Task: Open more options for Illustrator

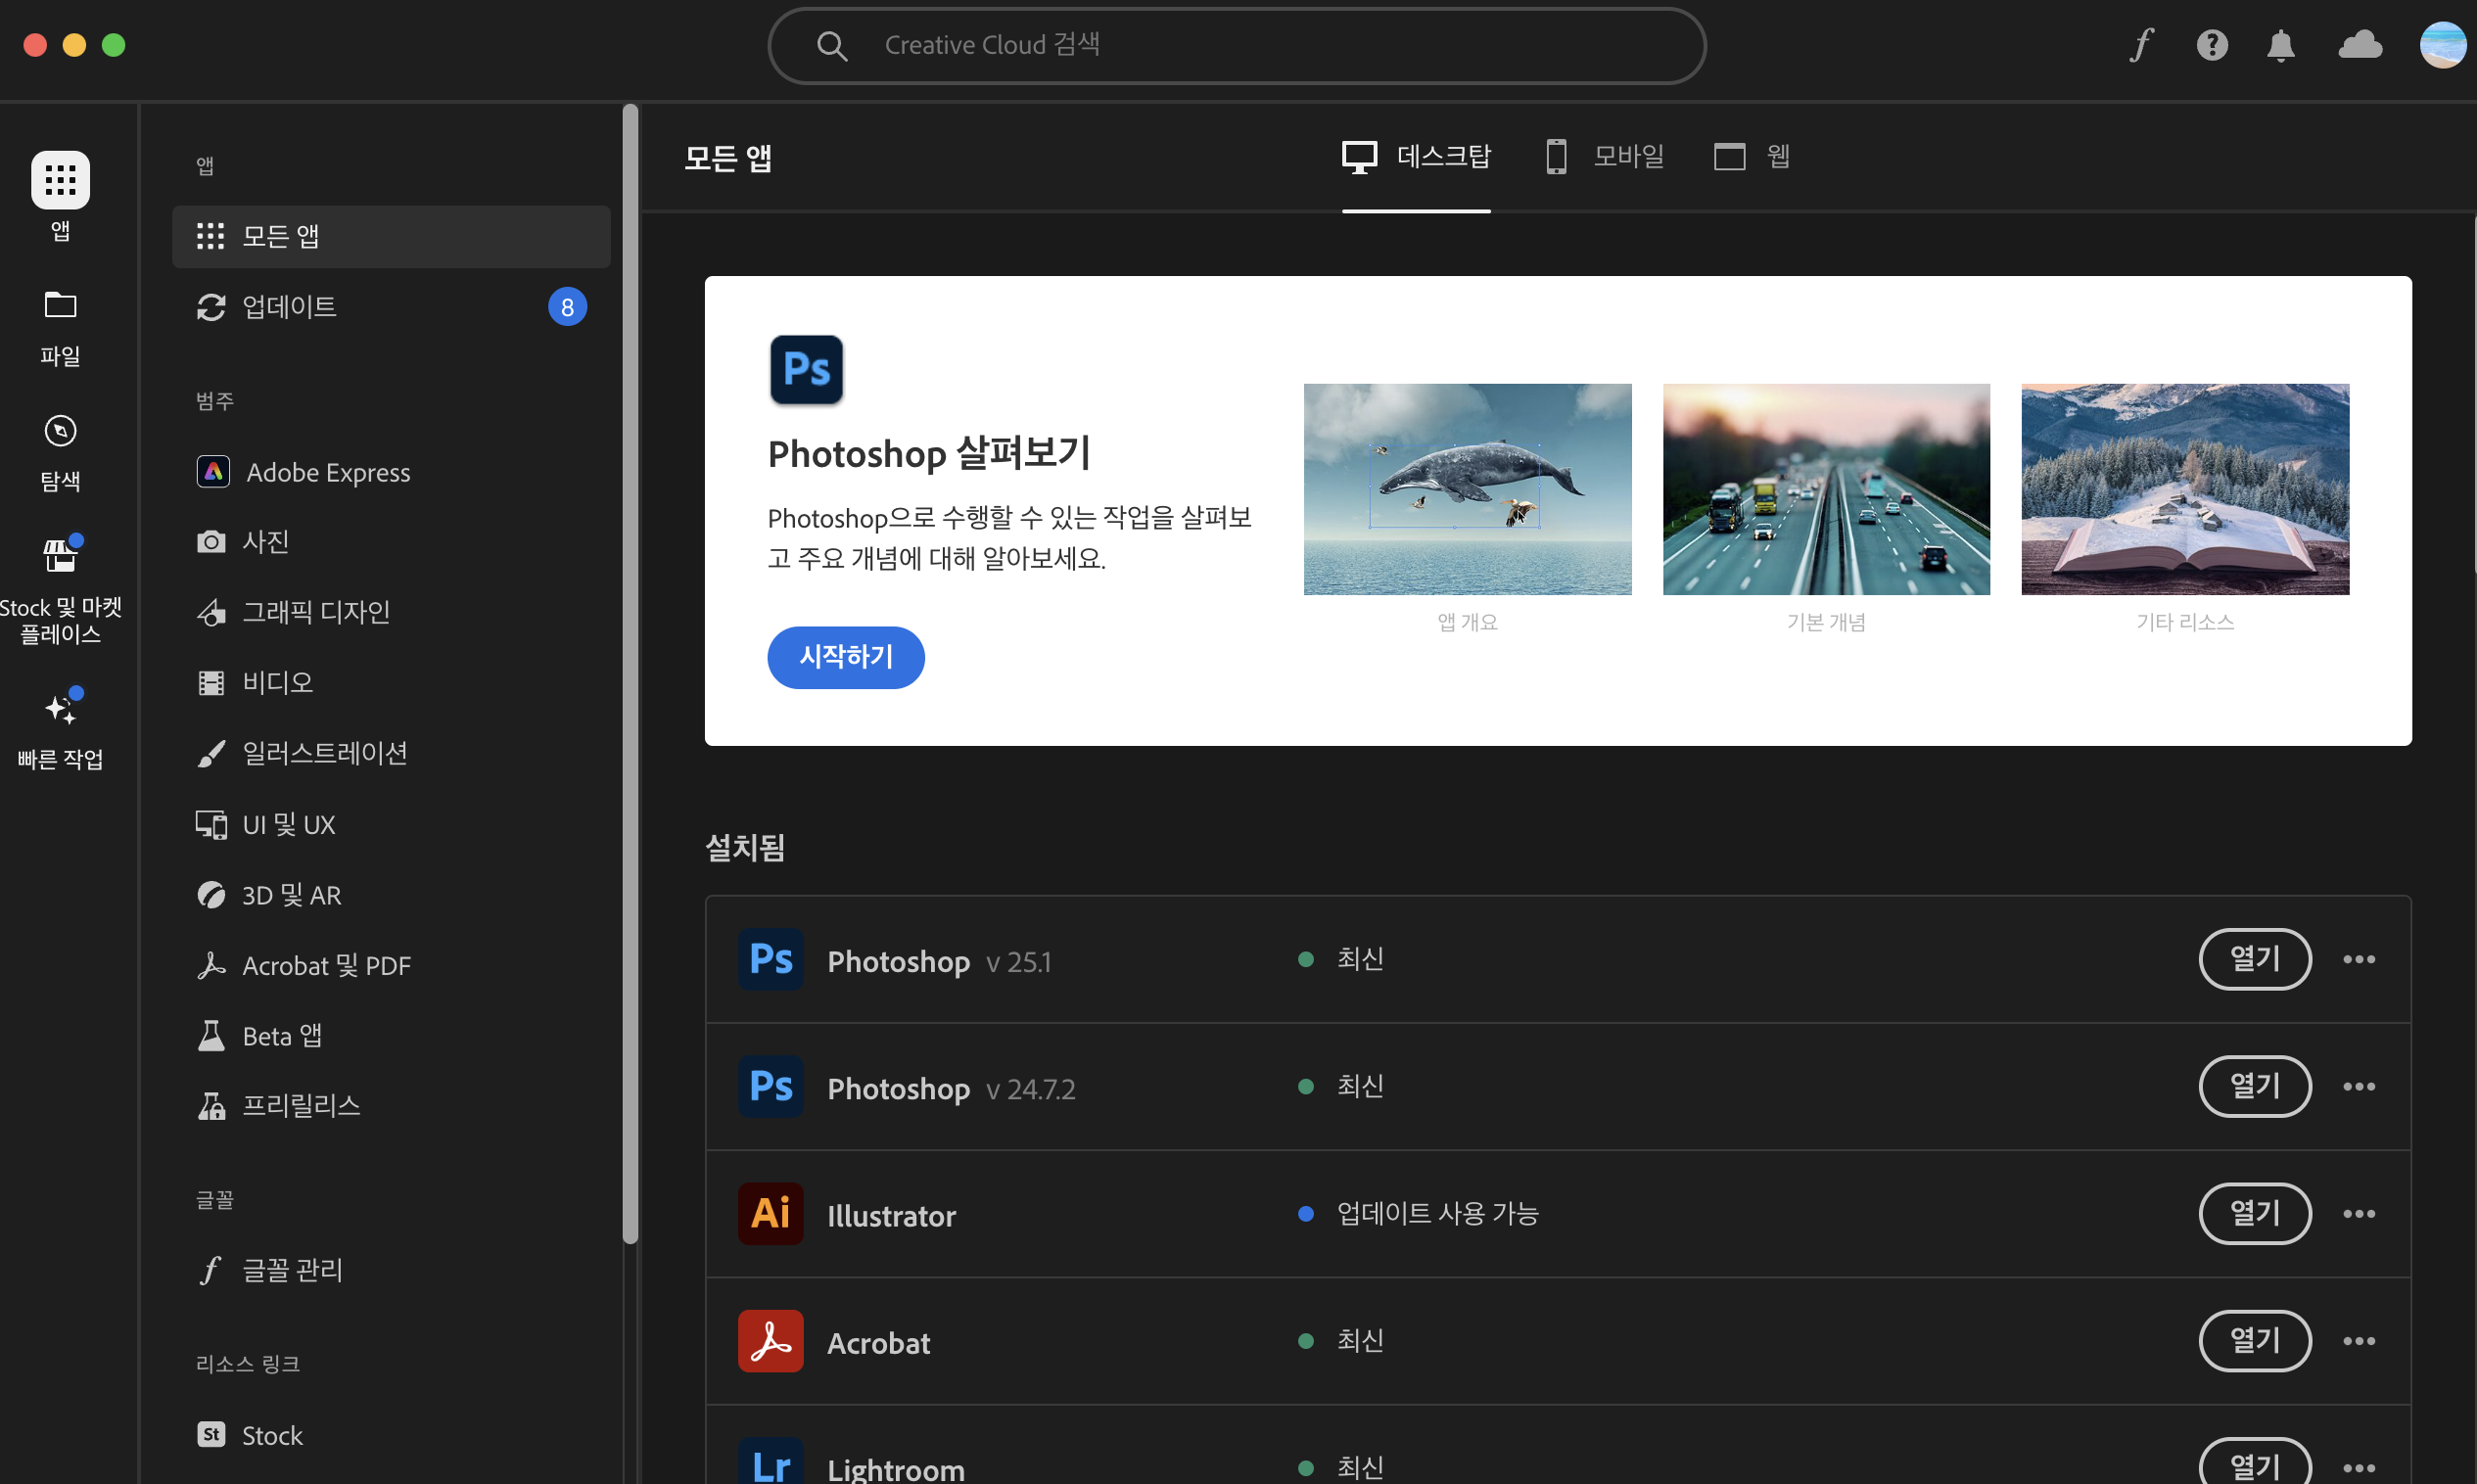Action: point(2359,1214)
